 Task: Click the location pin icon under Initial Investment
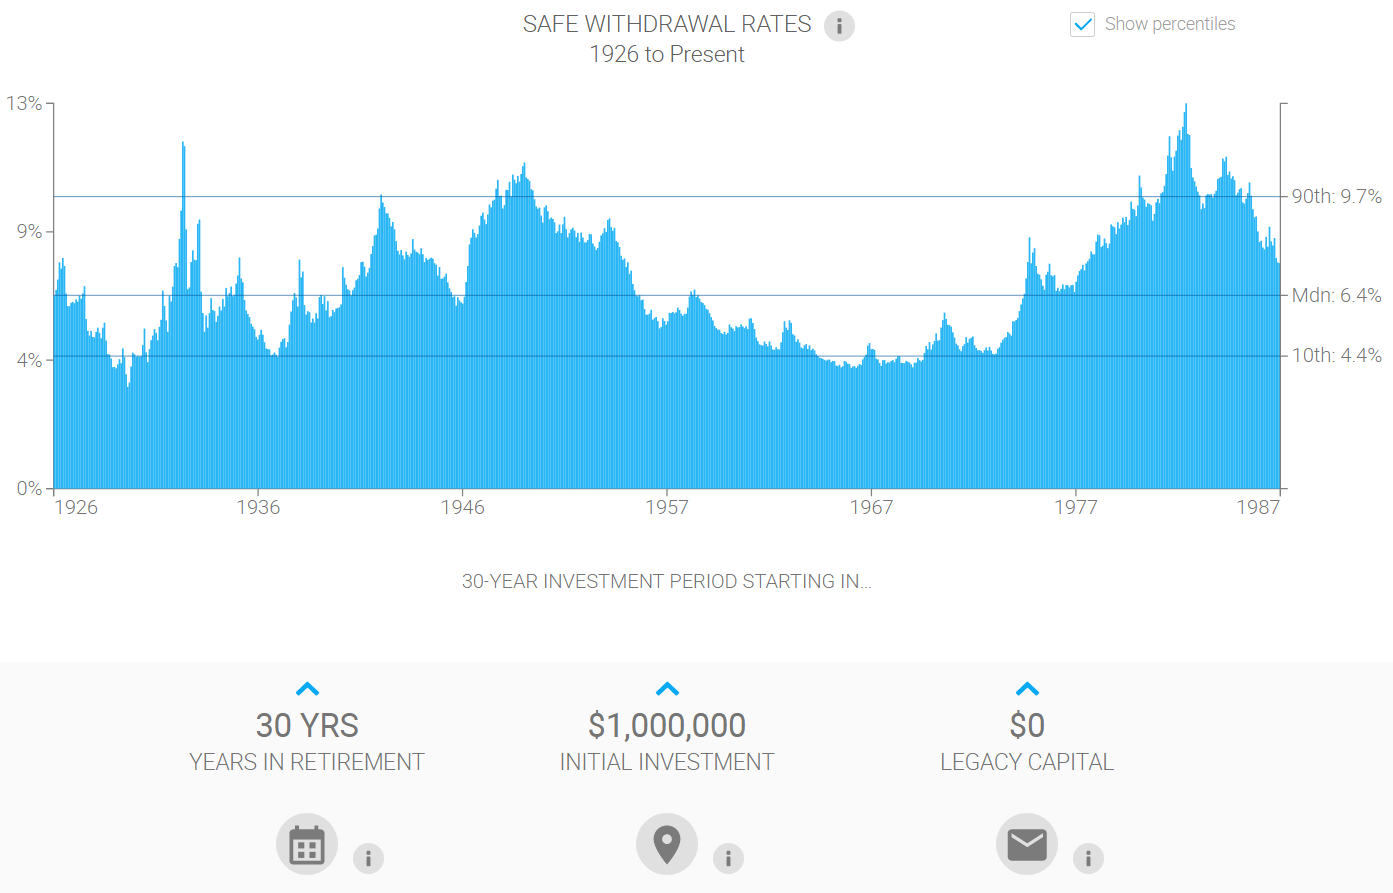point(667,844)
